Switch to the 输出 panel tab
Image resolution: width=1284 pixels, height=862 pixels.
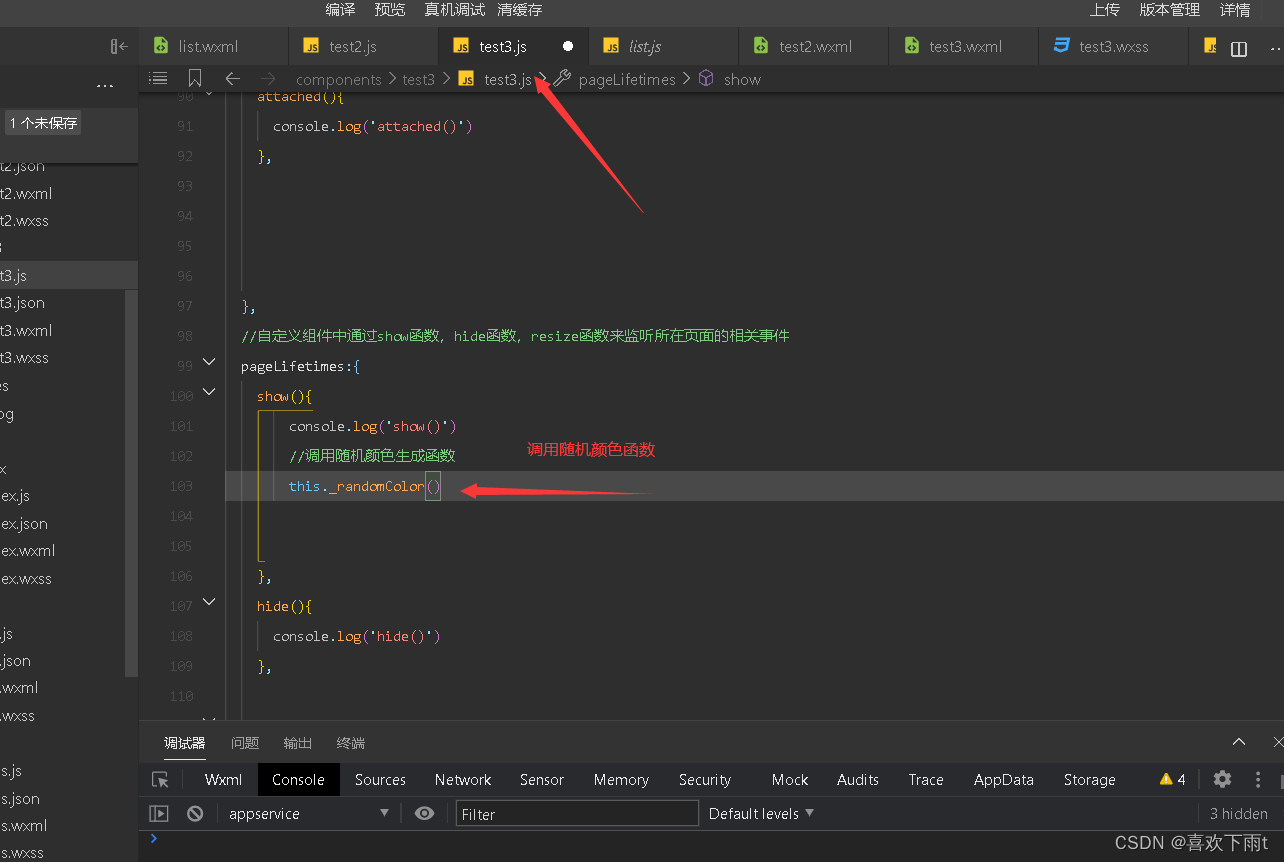[298, 743]
